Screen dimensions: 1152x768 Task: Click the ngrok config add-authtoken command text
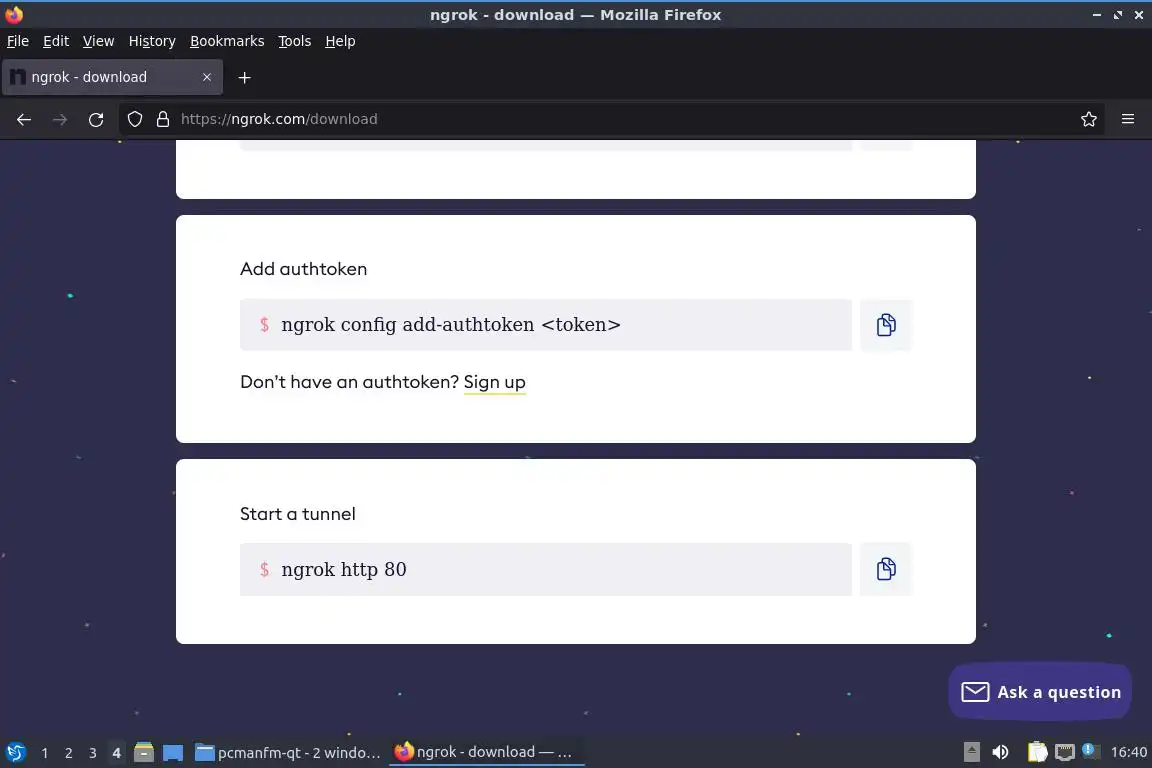(450, 325)
